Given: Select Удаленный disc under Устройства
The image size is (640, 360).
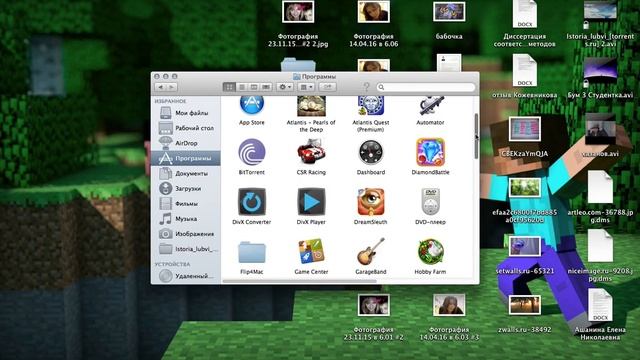Looking at the screenshot, I should [x=186, y=276].
